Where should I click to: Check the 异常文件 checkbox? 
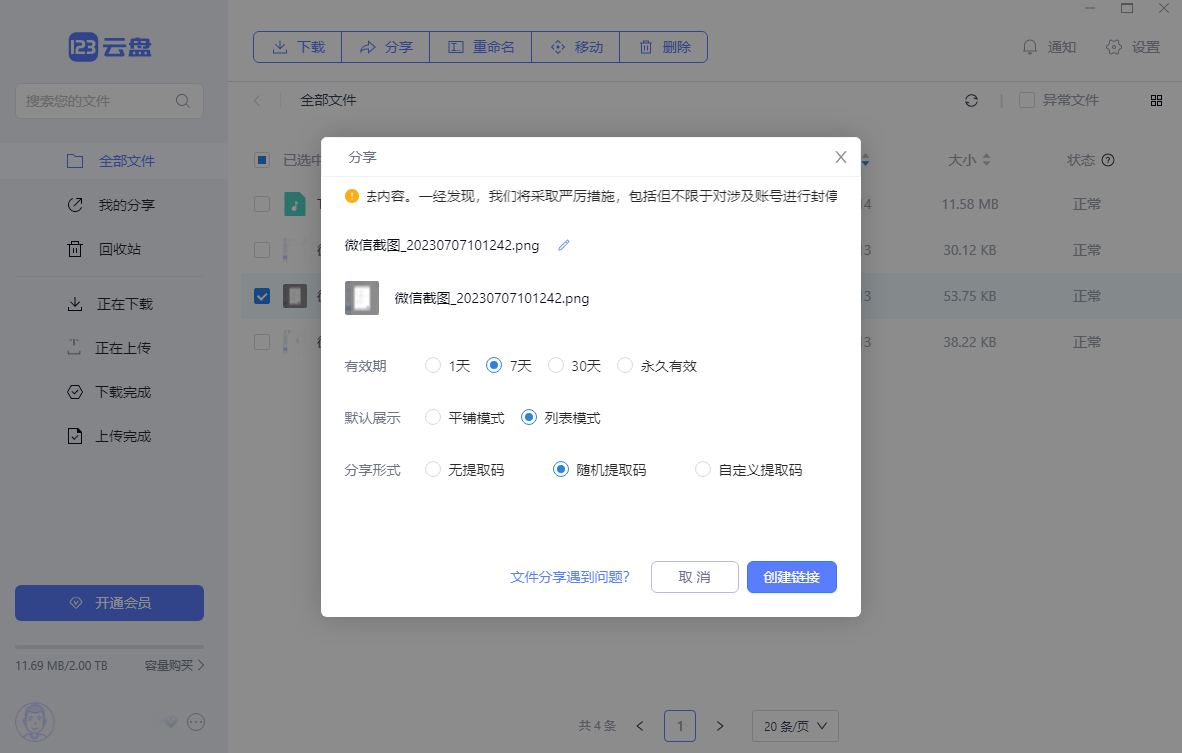[1026, 100]
